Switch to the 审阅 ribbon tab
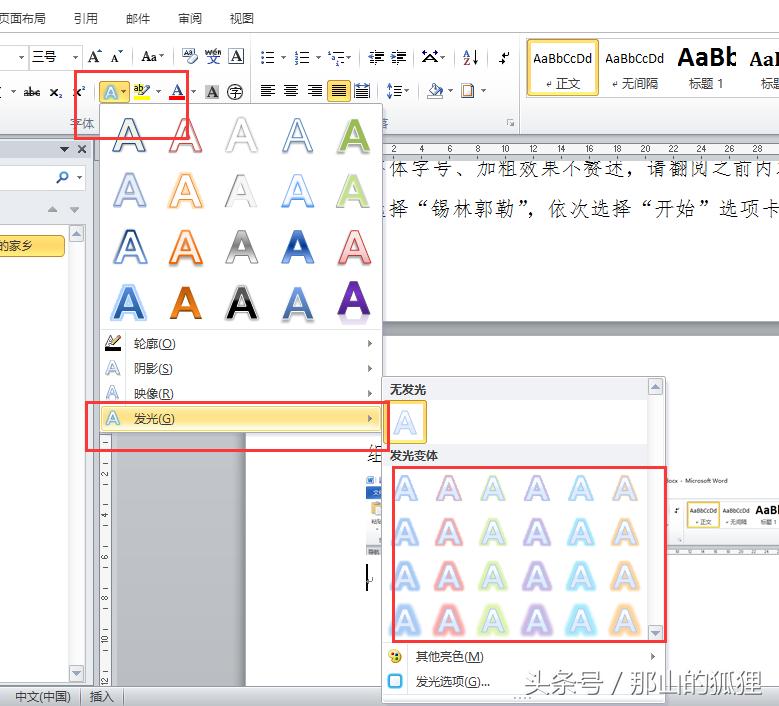Image resolution: width=779 pixels, height=706 pixels. tap(189, 18)
